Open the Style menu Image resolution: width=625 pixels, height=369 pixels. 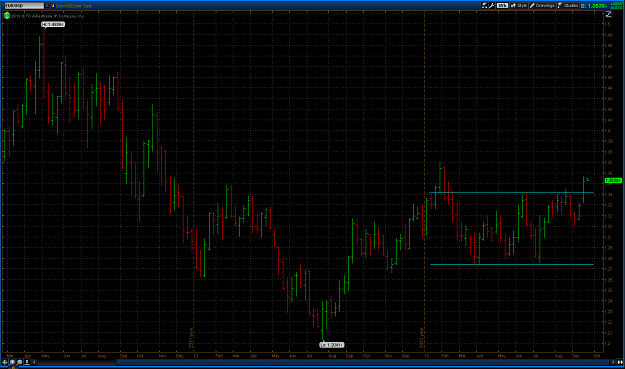[x=519, y=6]
